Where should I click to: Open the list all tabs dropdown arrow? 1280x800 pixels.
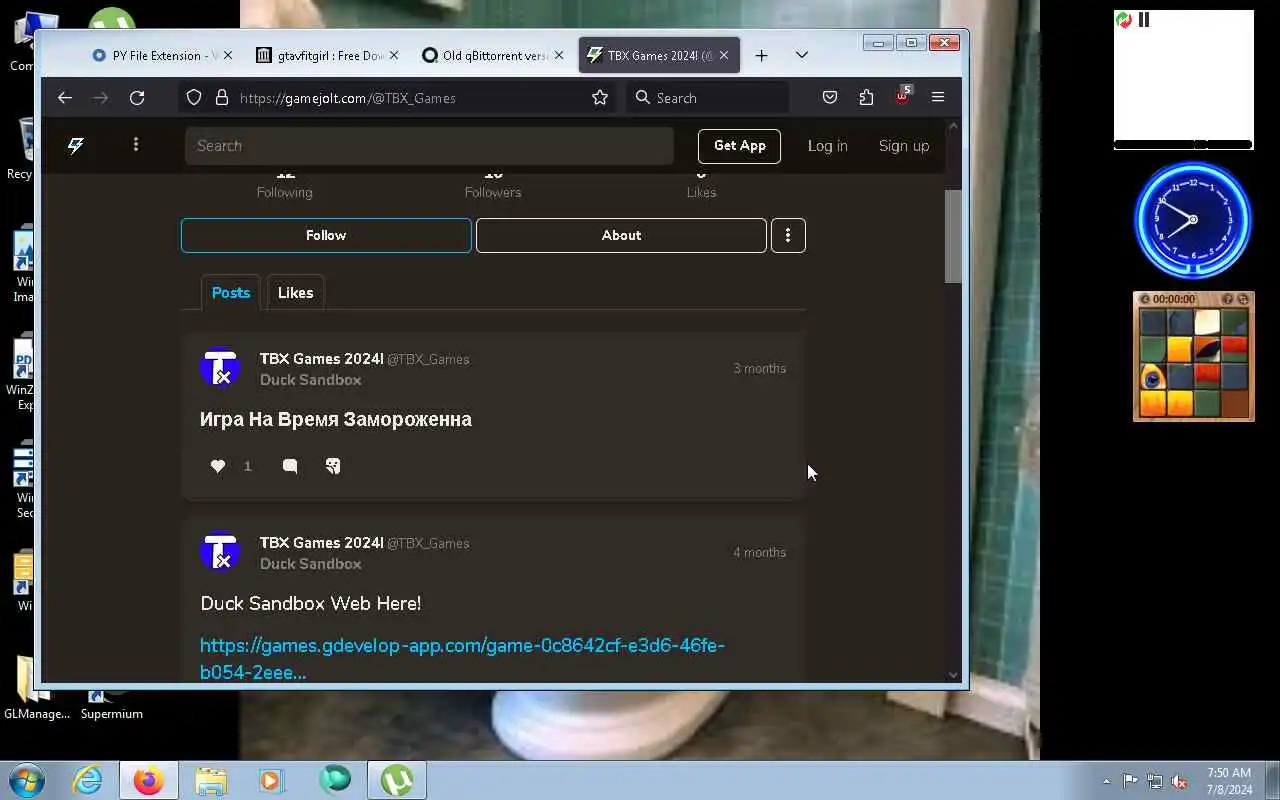(x=801, y=56)
